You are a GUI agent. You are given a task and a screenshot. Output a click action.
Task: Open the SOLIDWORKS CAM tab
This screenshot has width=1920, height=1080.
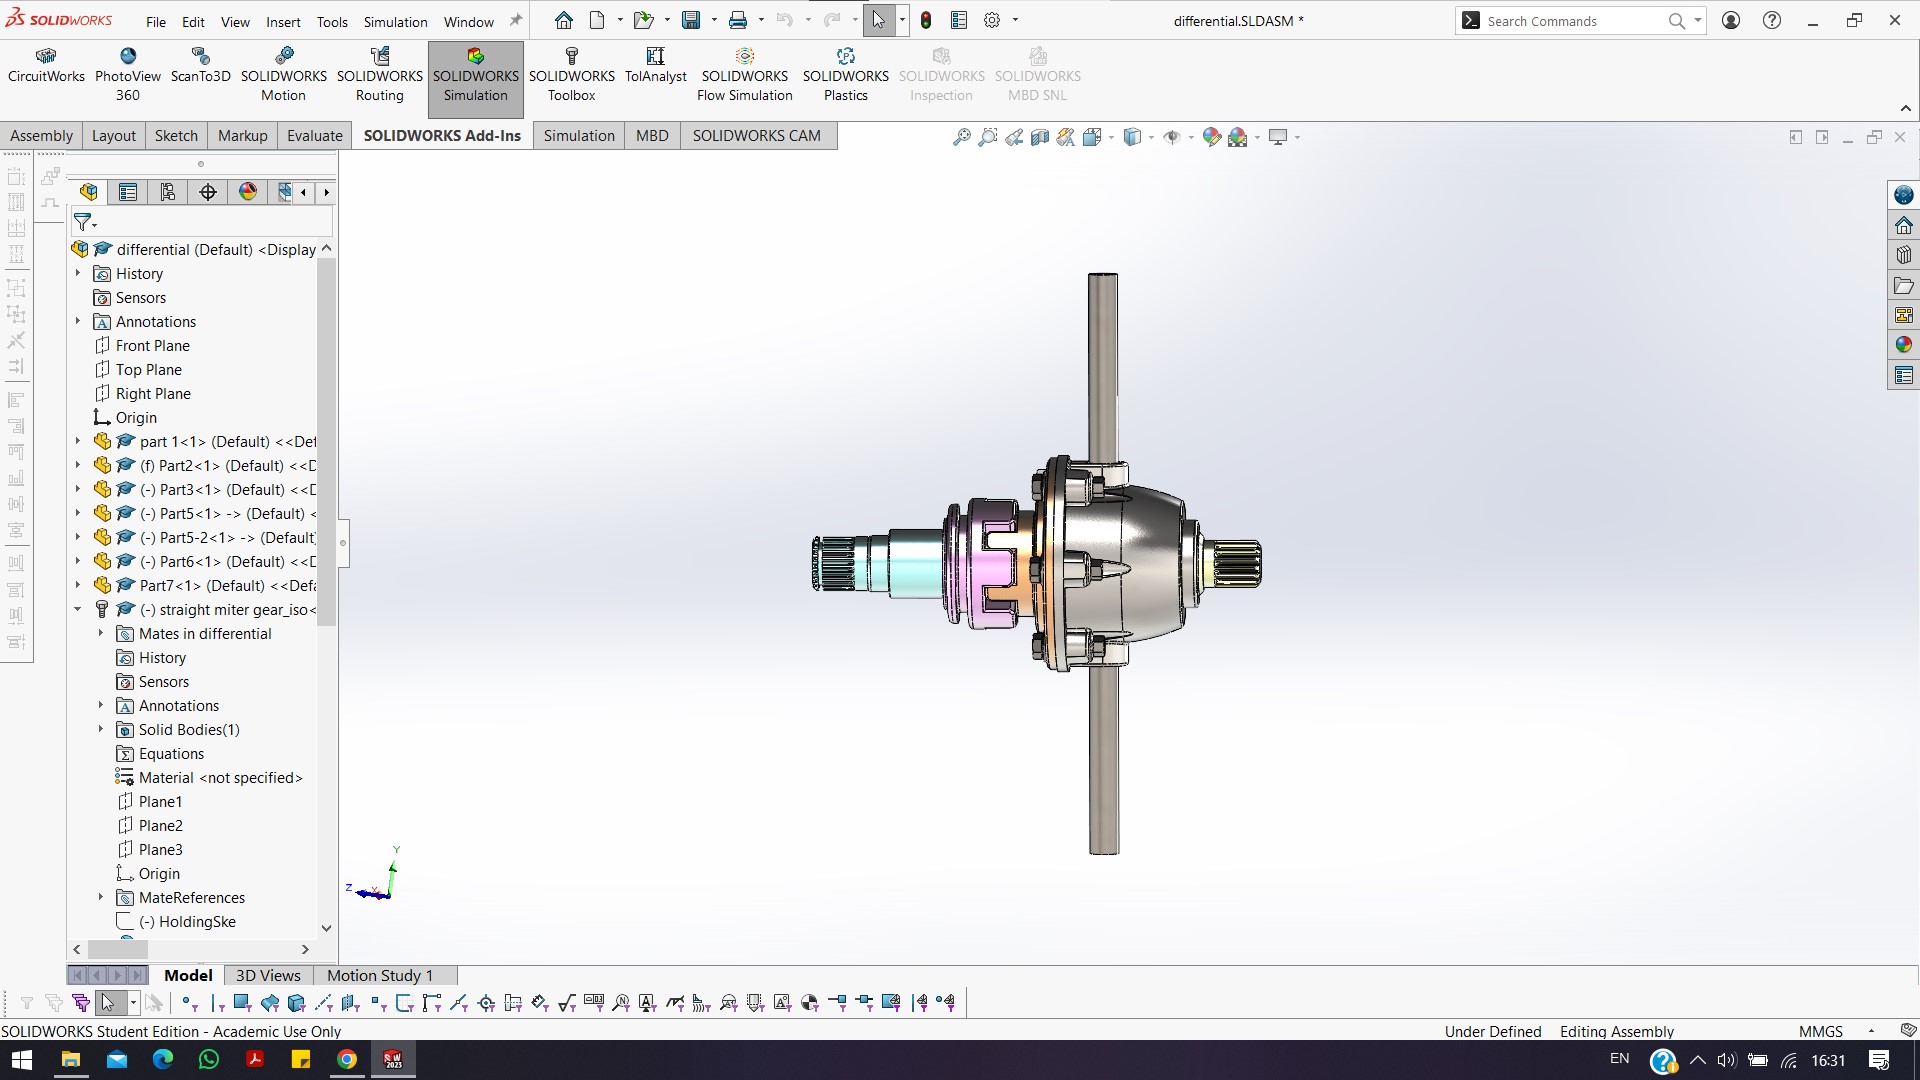click(x=757, y=136)
